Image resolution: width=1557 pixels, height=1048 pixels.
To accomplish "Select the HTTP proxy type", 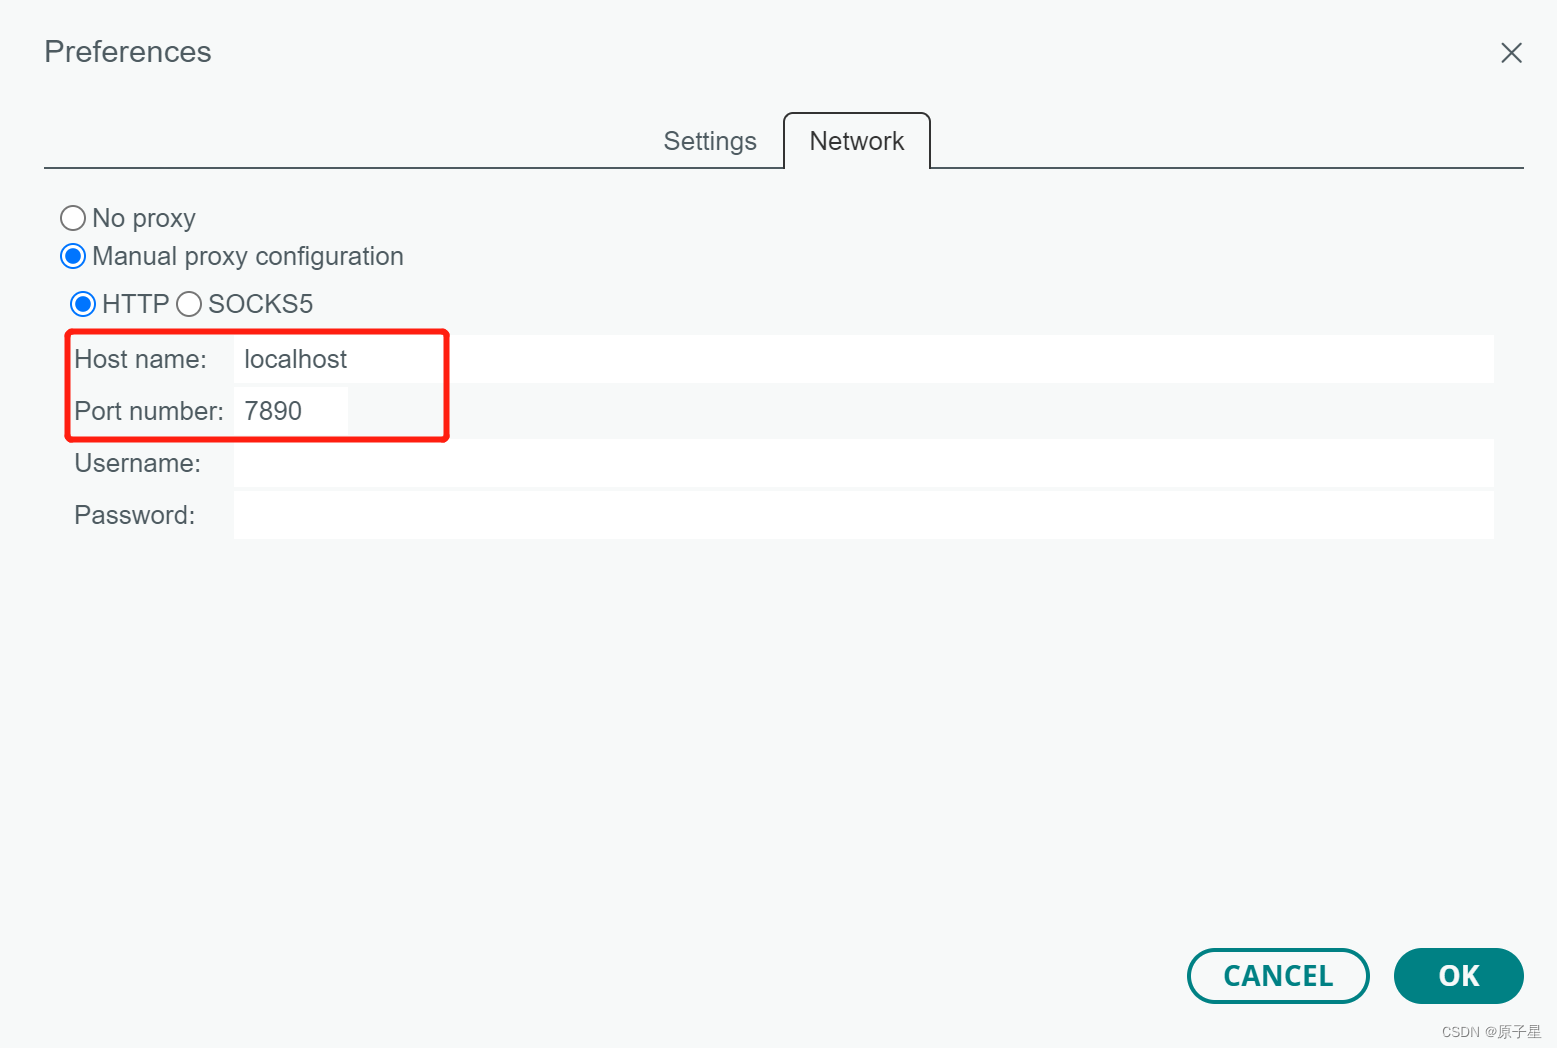I will 83,304.
